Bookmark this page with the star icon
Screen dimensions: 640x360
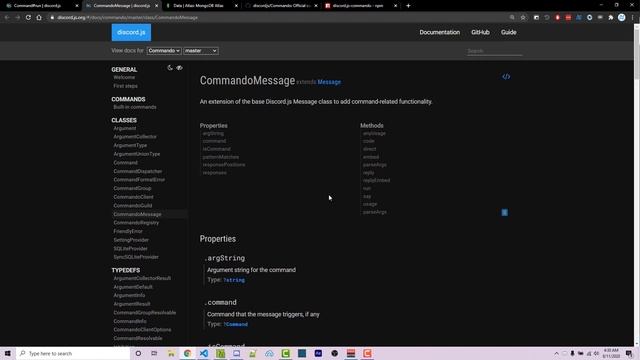click(x=523, y=18)
